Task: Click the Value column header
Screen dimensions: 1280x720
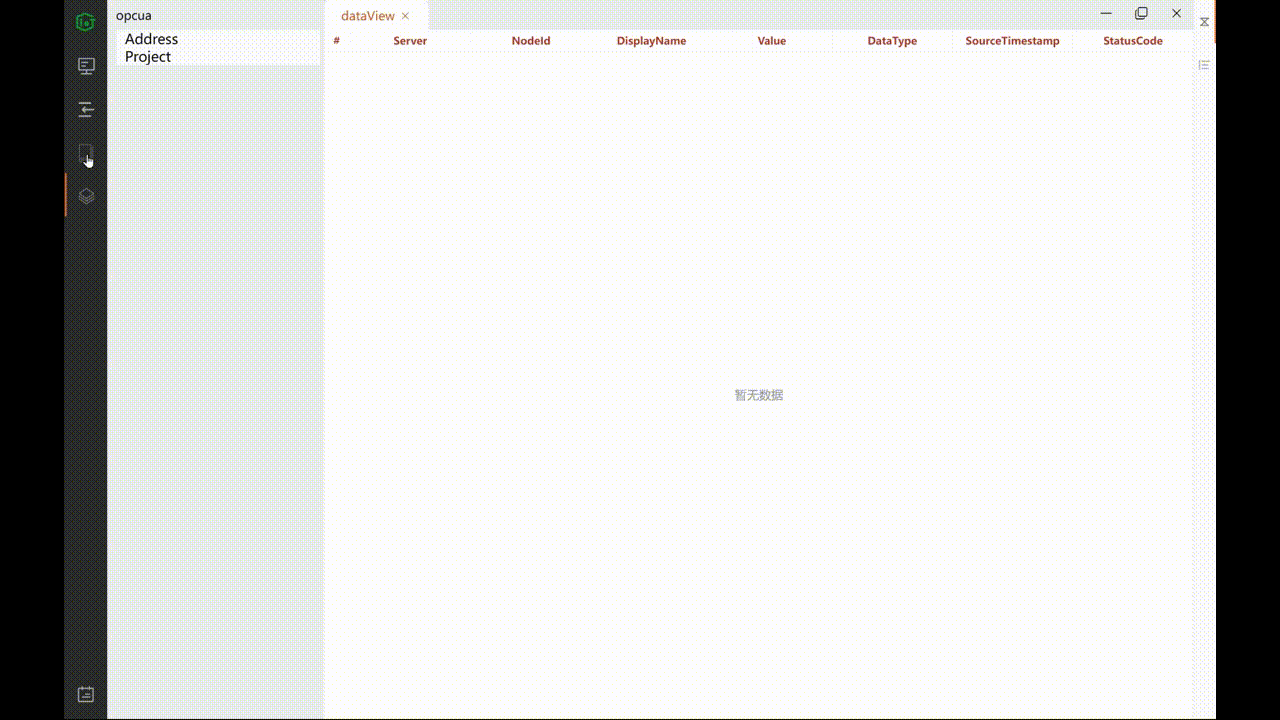Action: coord(772,41)
